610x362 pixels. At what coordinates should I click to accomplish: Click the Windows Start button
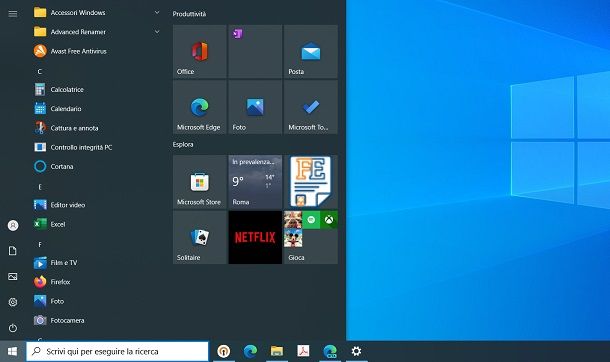(12, 352)
